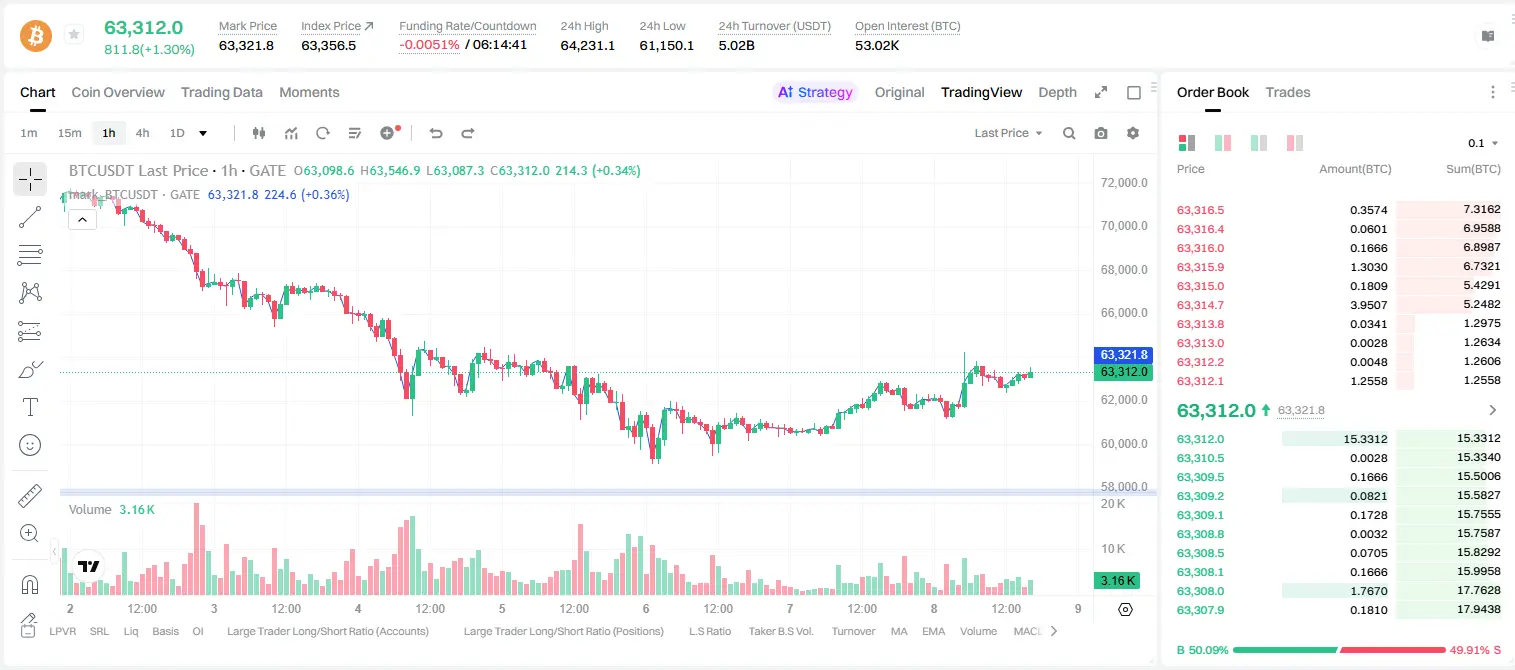This screenshot has width=1515, height=670.
Task: Select the crosshair cursor tool
Action: [30, 180]
